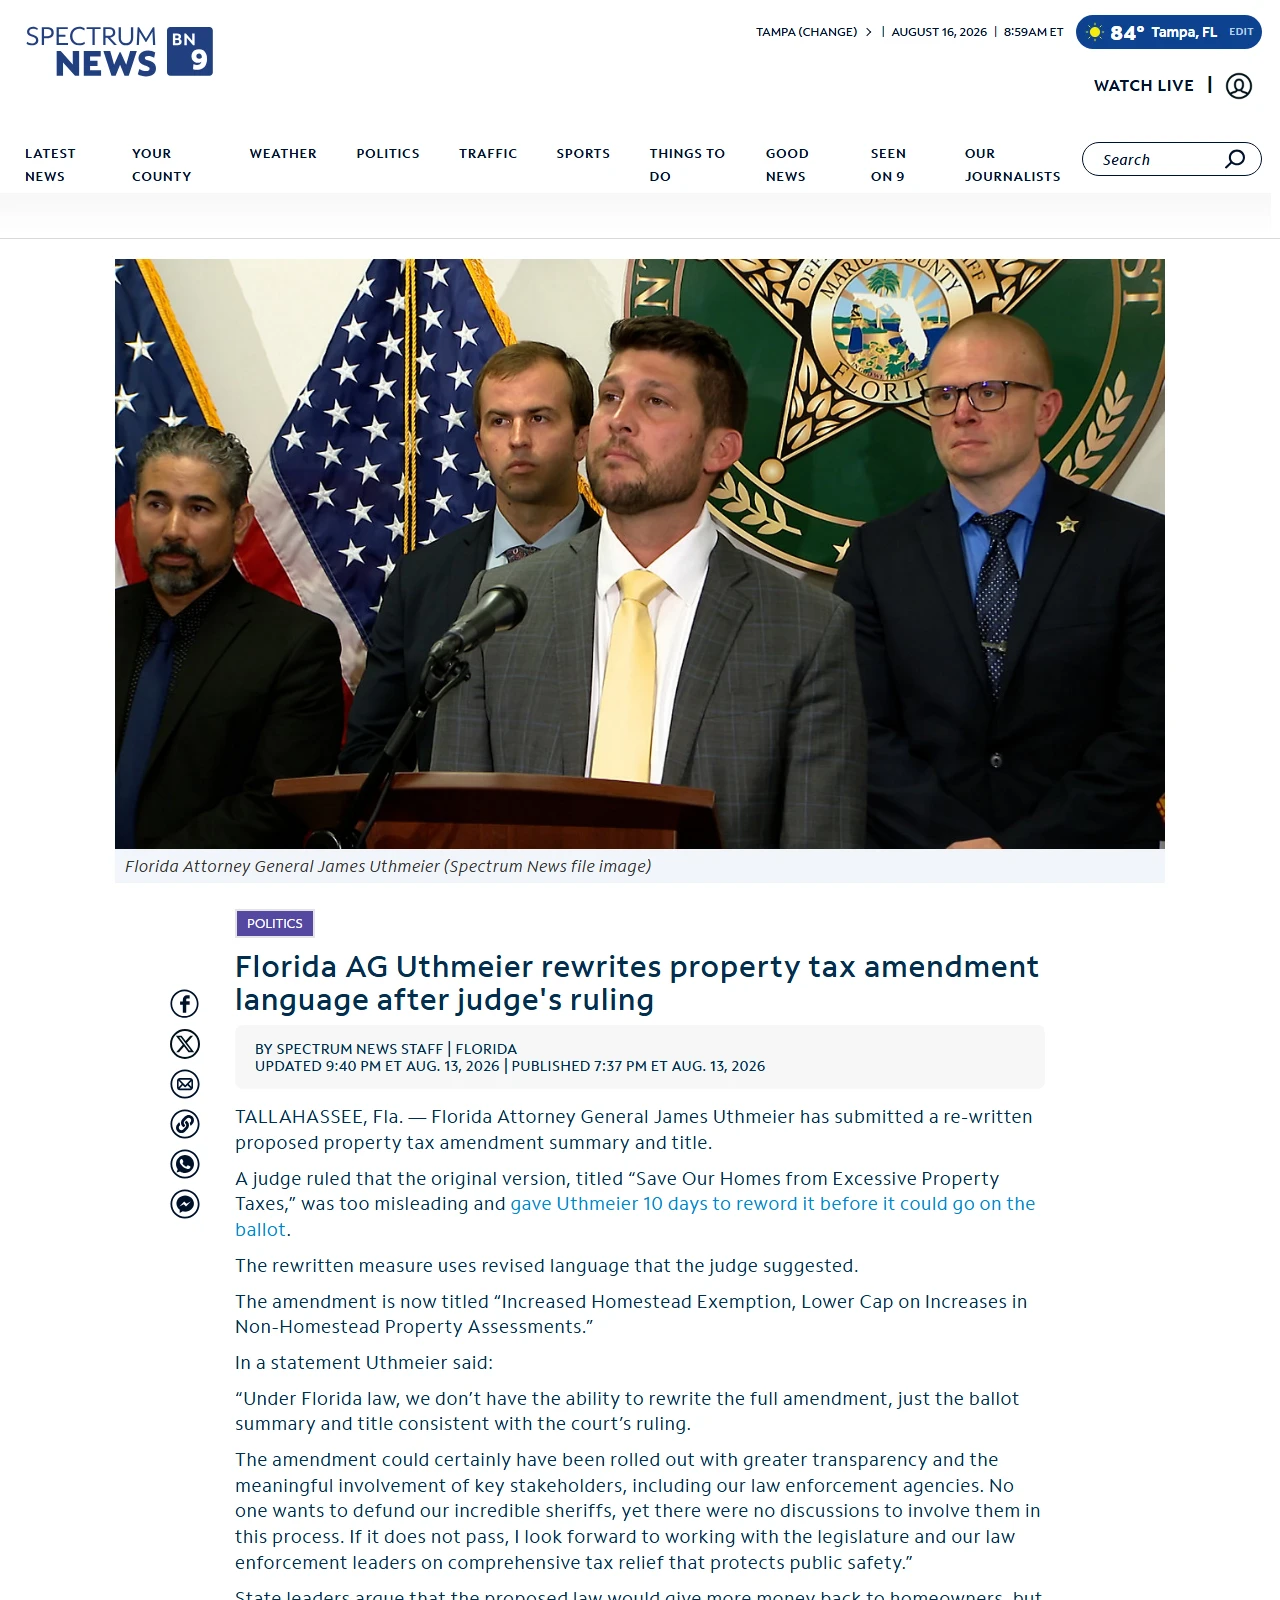
Task: Click Watch Live link
Action: [x=1144, y=86]
